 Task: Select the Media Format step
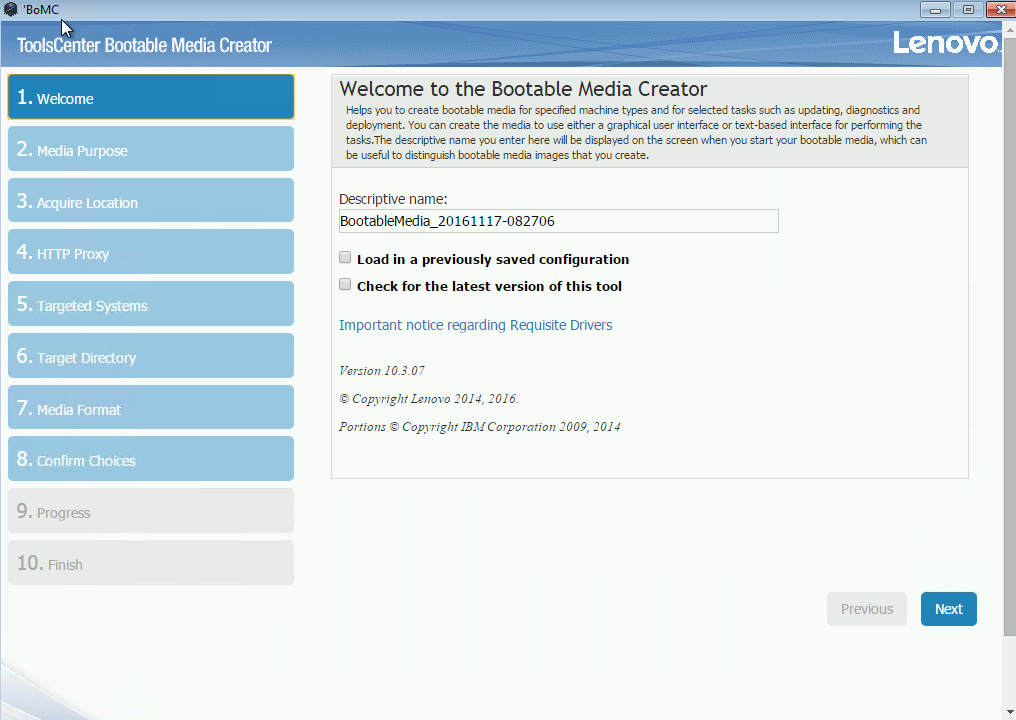(x=151, y=408)
